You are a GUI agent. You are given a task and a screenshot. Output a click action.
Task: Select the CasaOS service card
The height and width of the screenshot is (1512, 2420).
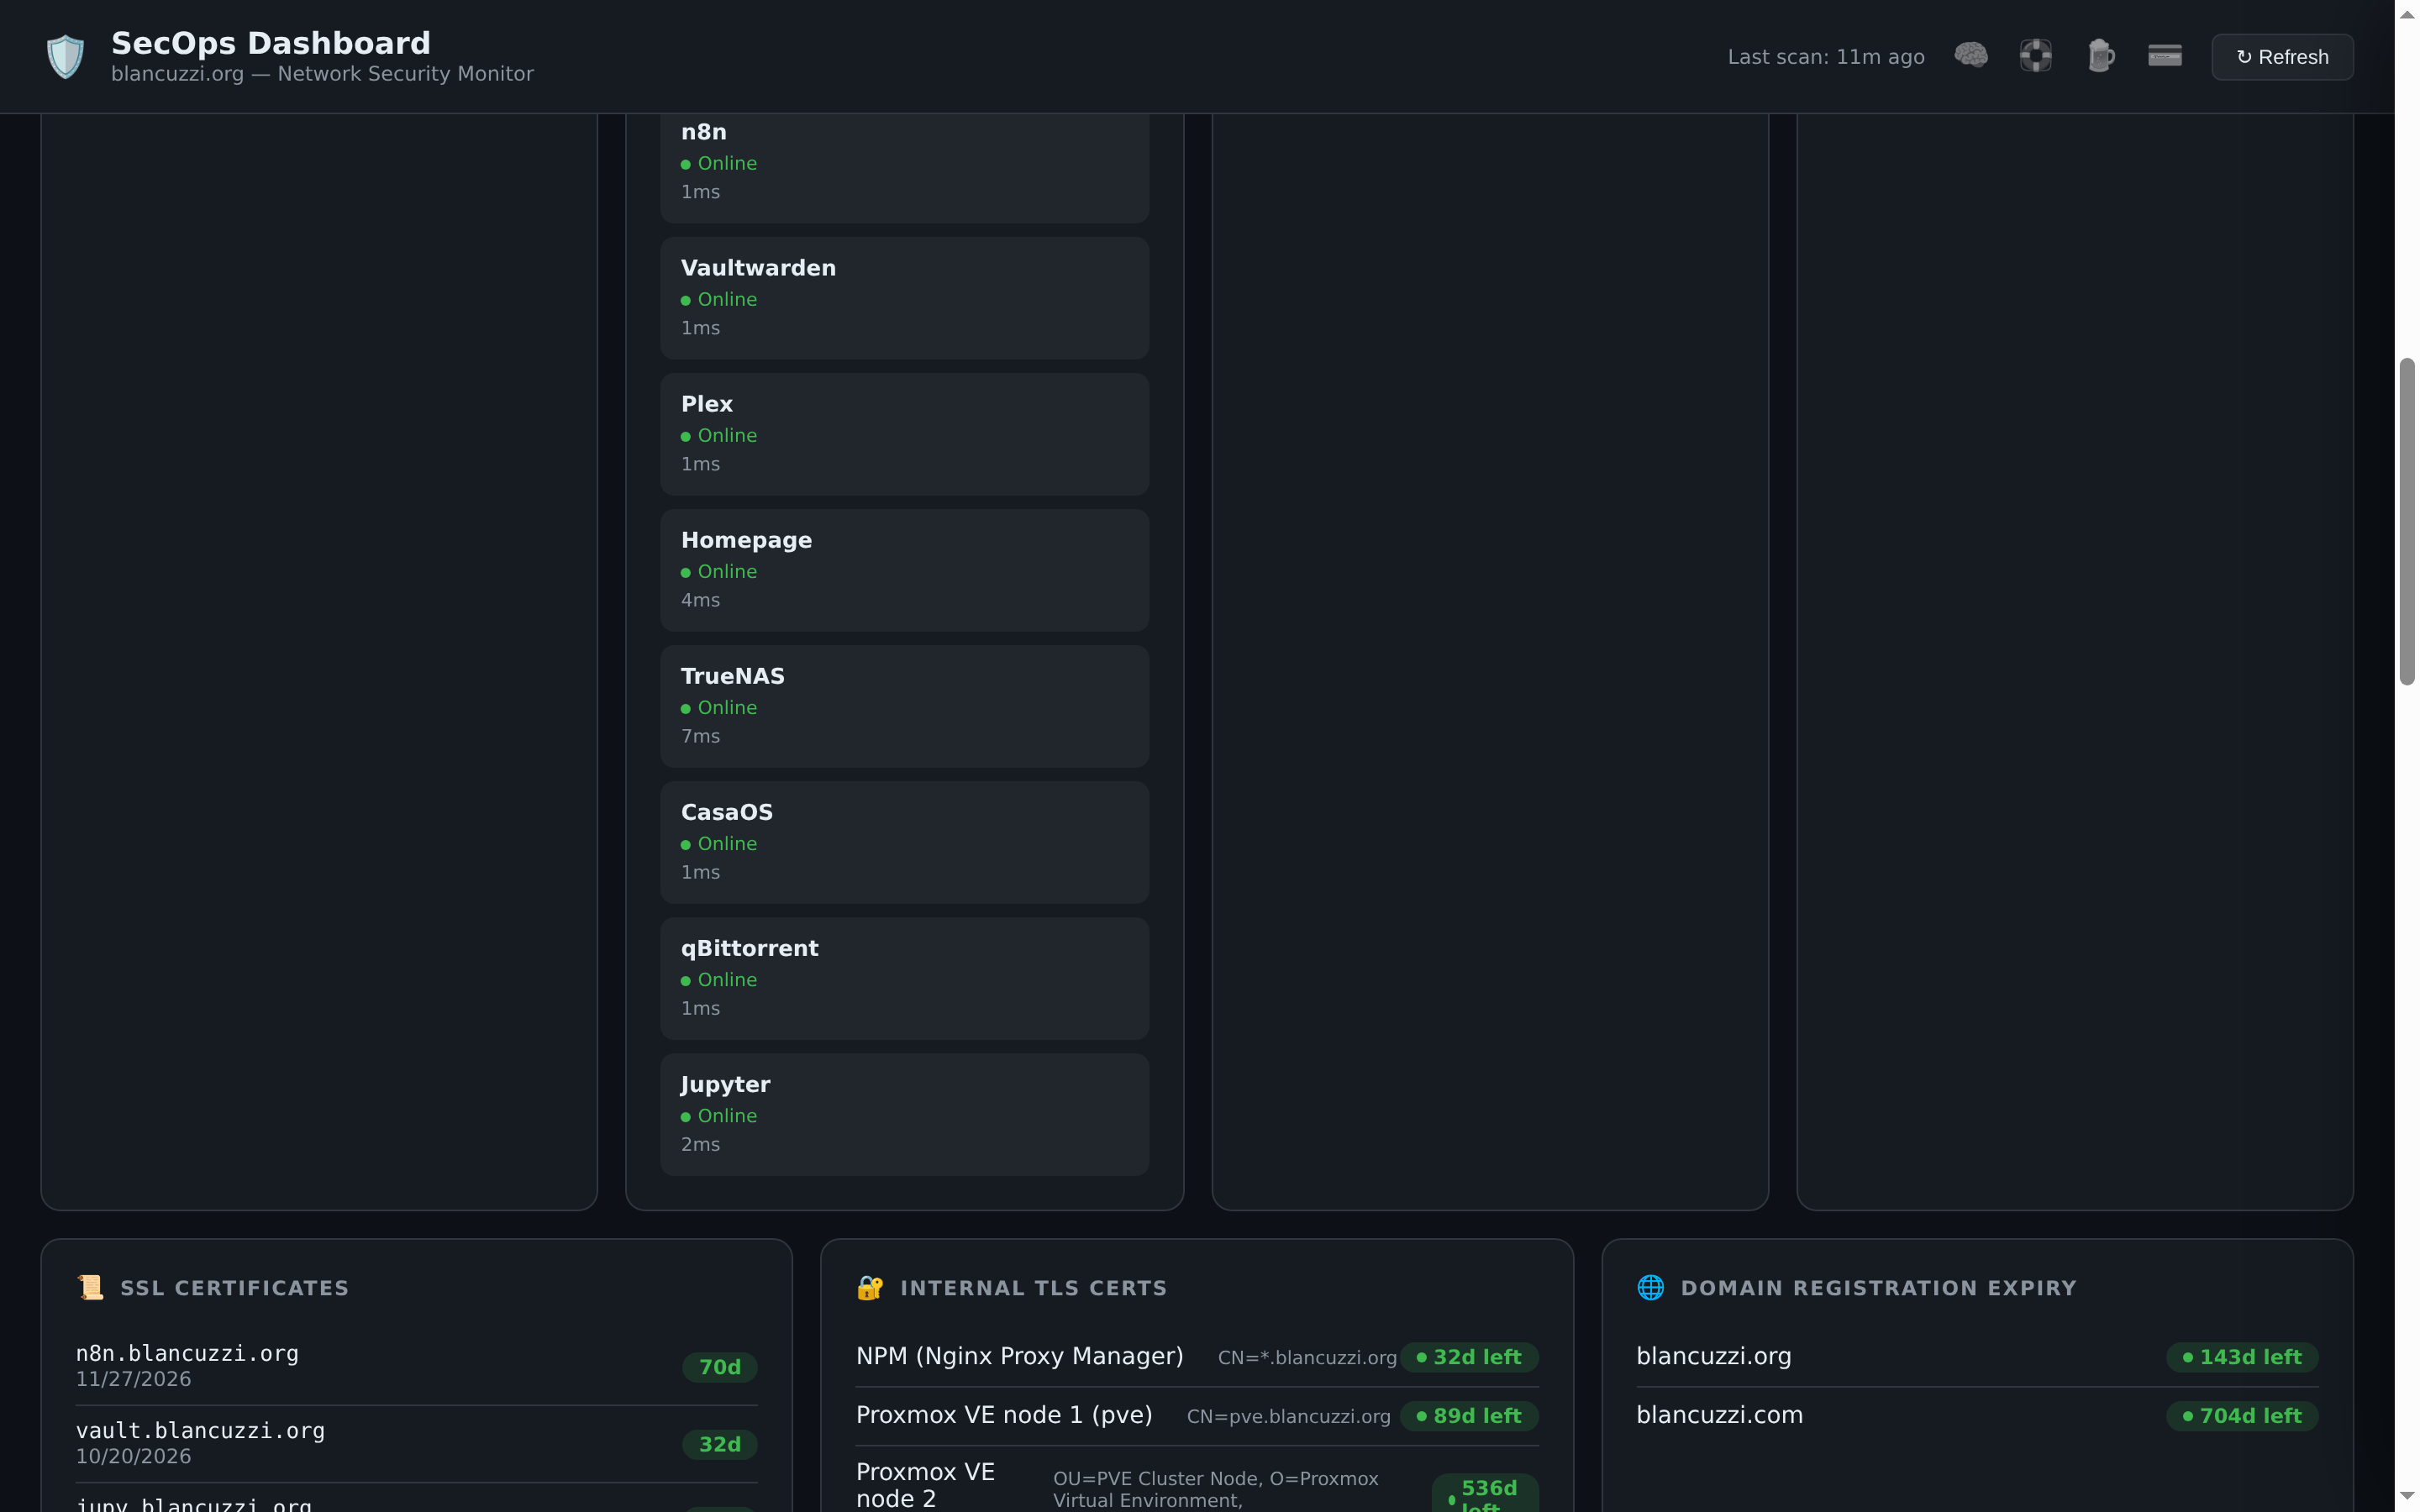(x=904, y=842)
